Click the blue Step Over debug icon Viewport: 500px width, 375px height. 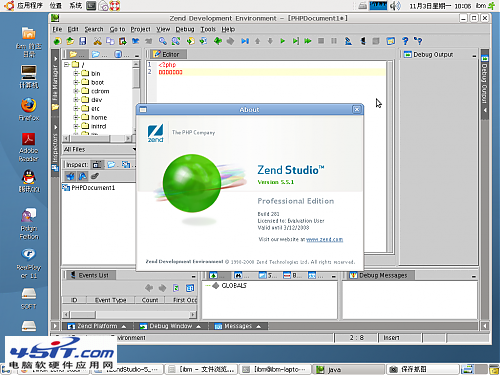tap(245, 41)
